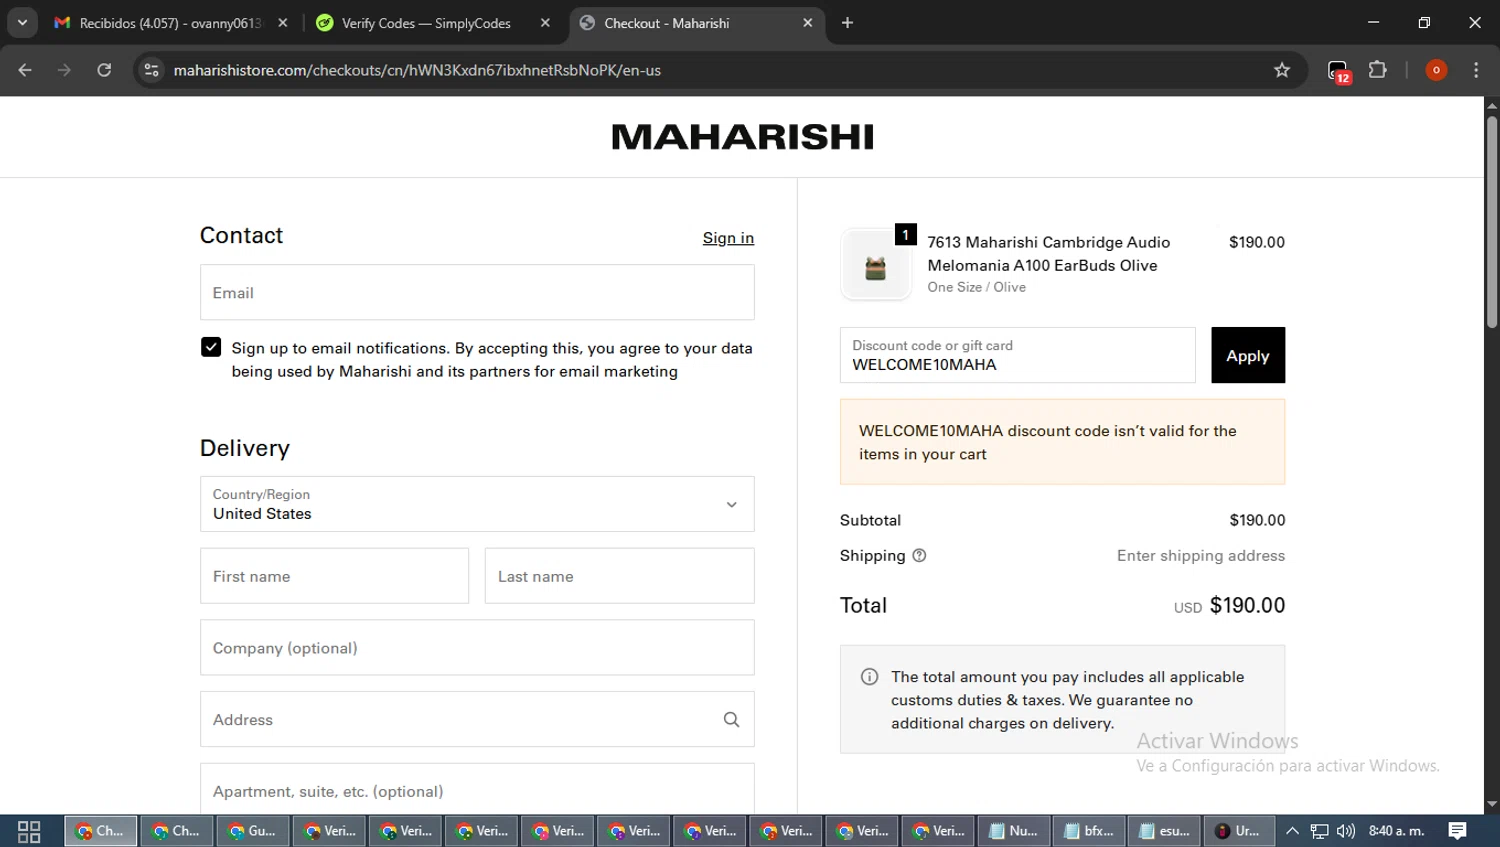
Task: Reload the checkout page
Action: point(104,70)
